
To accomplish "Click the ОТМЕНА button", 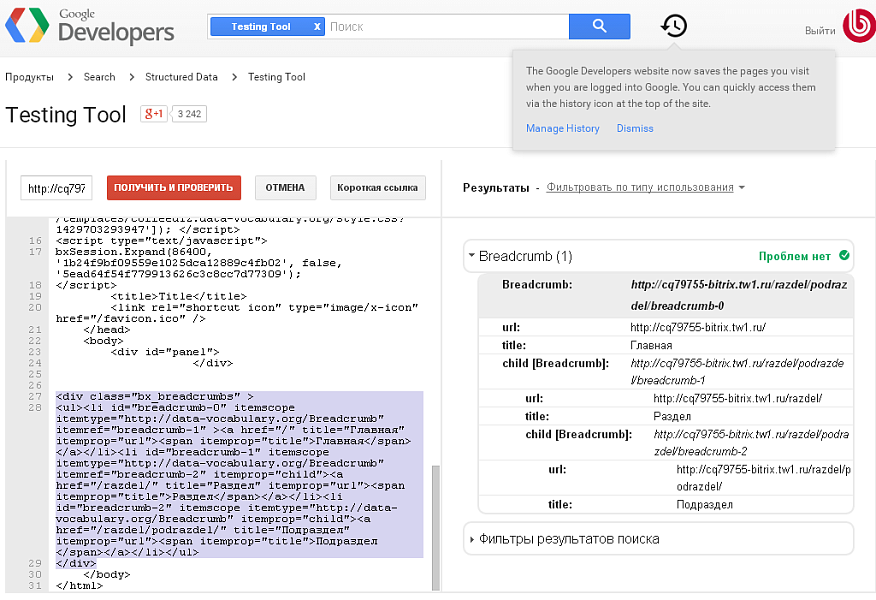I will 286,188.
